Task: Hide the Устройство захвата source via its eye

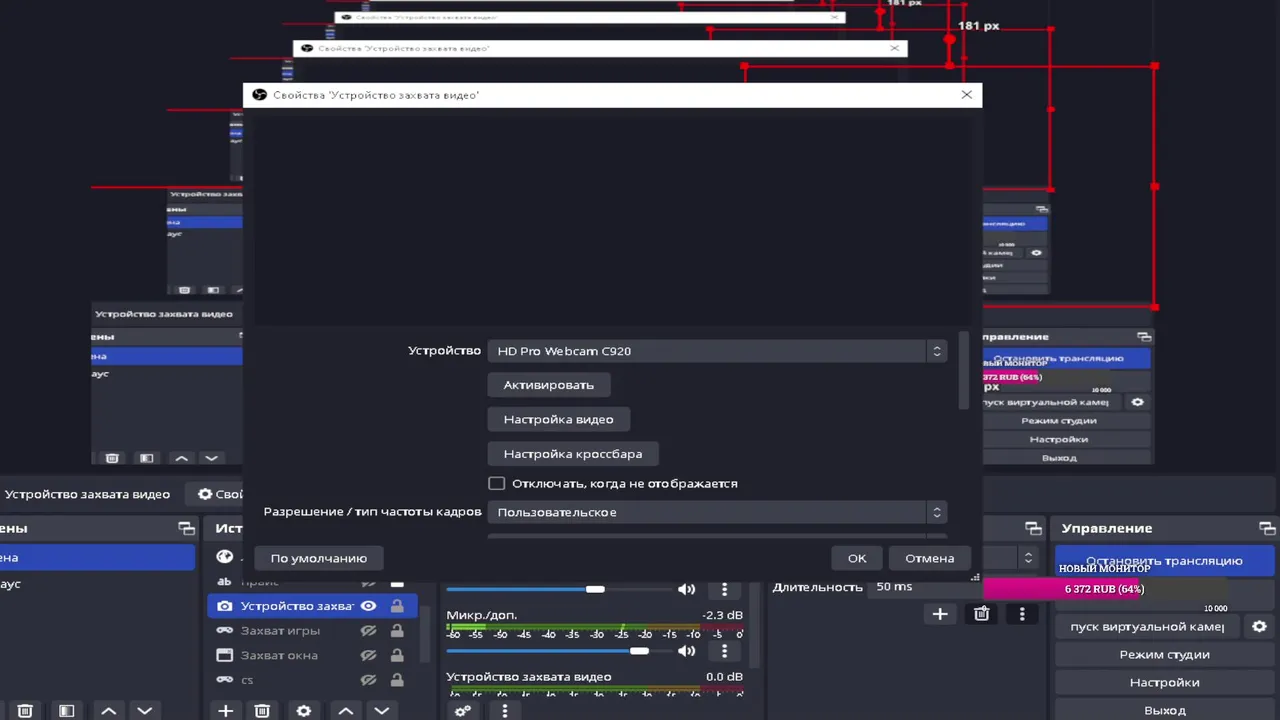Action: [x=368, y=606]
